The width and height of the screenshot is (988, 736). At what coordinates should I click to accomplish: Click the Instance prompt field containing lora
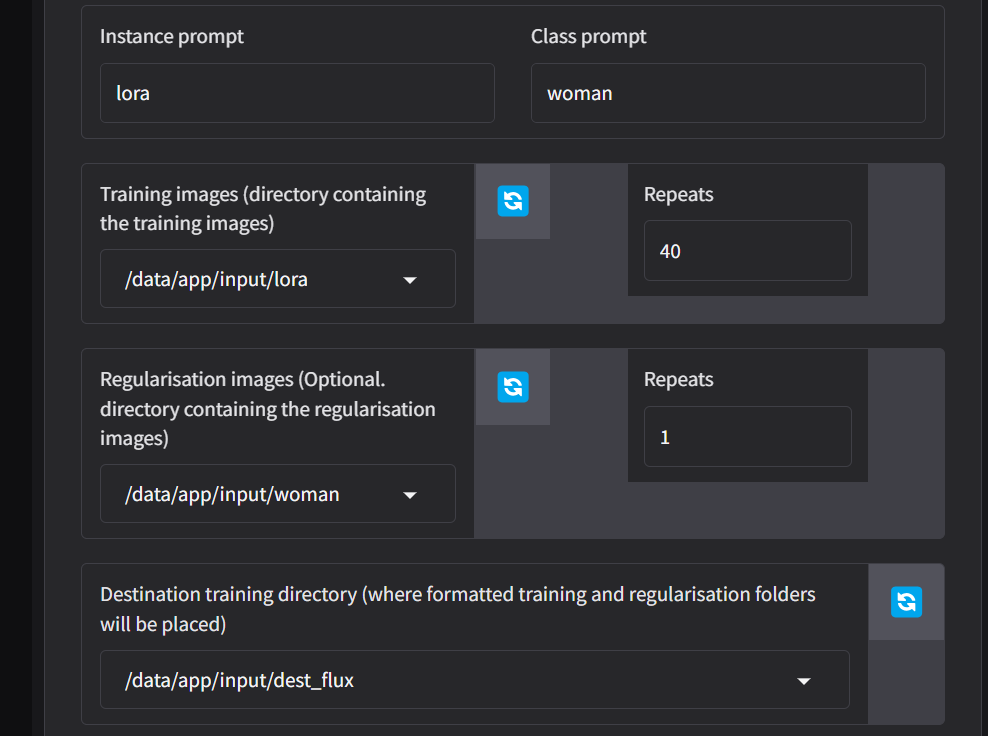pyautogui.click(x=297, y=94)
